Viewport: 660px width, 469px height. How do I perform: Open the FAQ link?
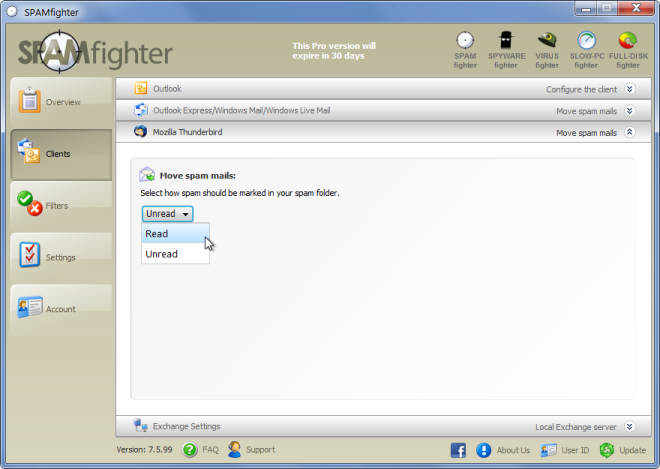tap(210, 450)
